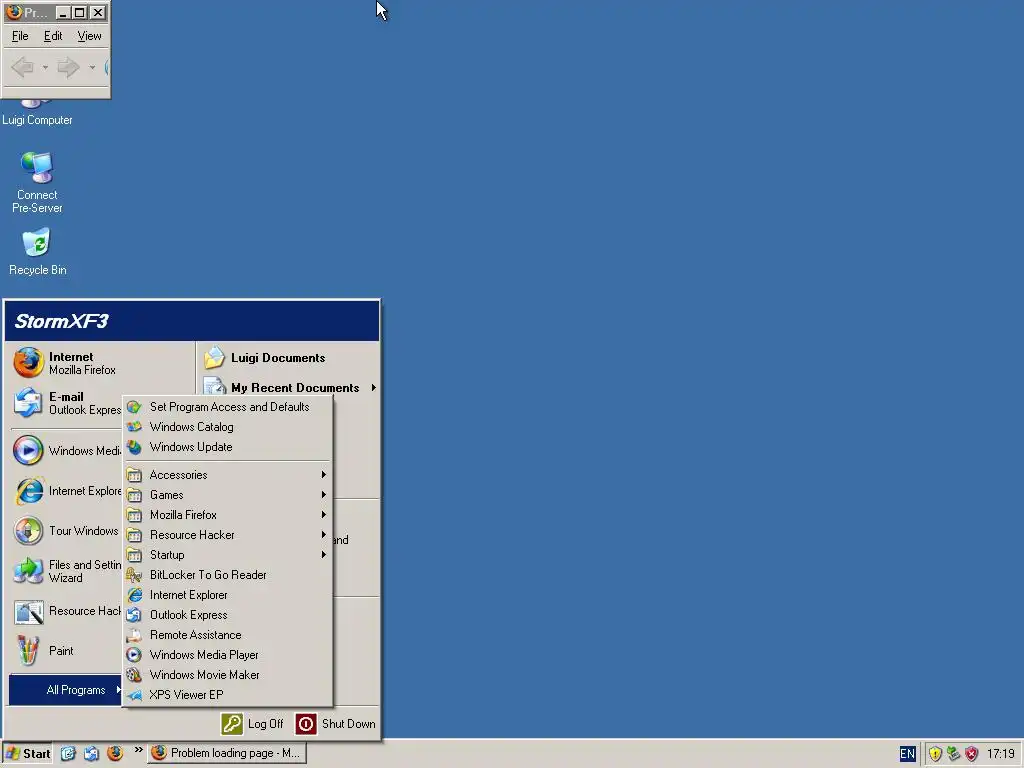Click the All Programs button
1024x768 pixels.
point(66,690)
